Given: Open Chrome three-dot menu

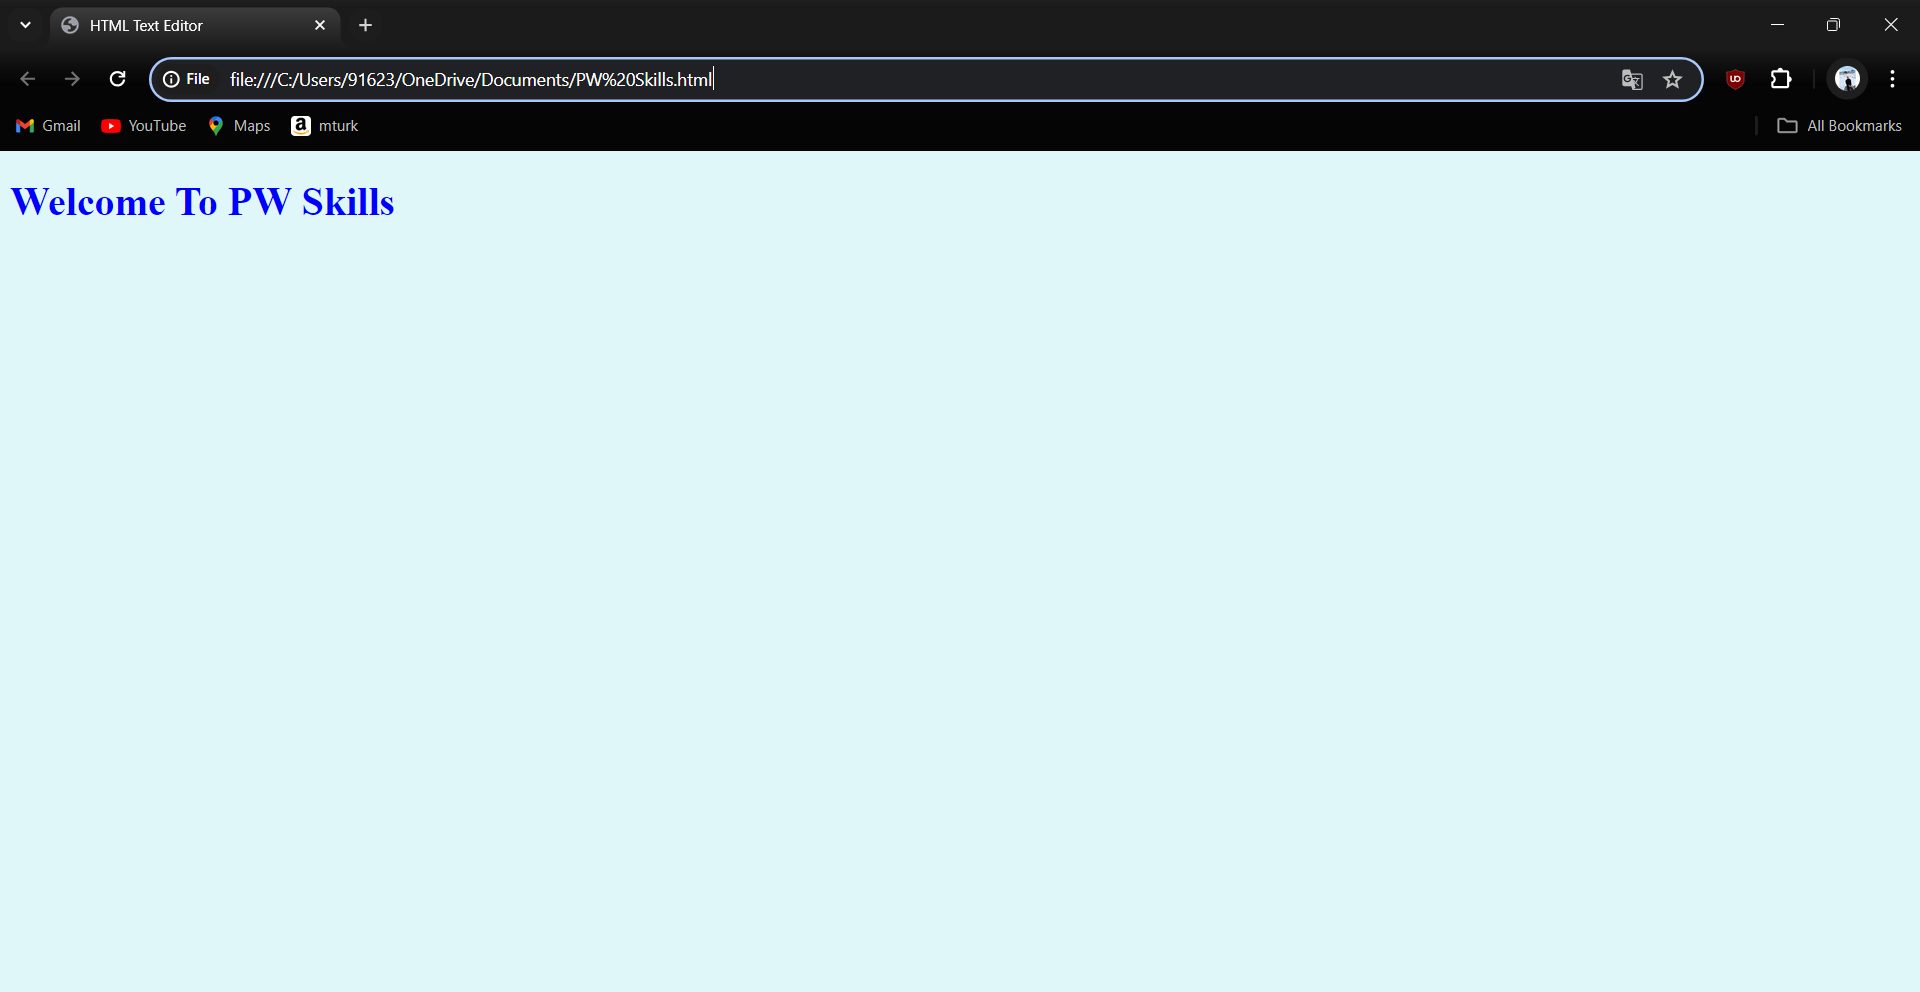Looking at the screenshot, I should 1892,79.
